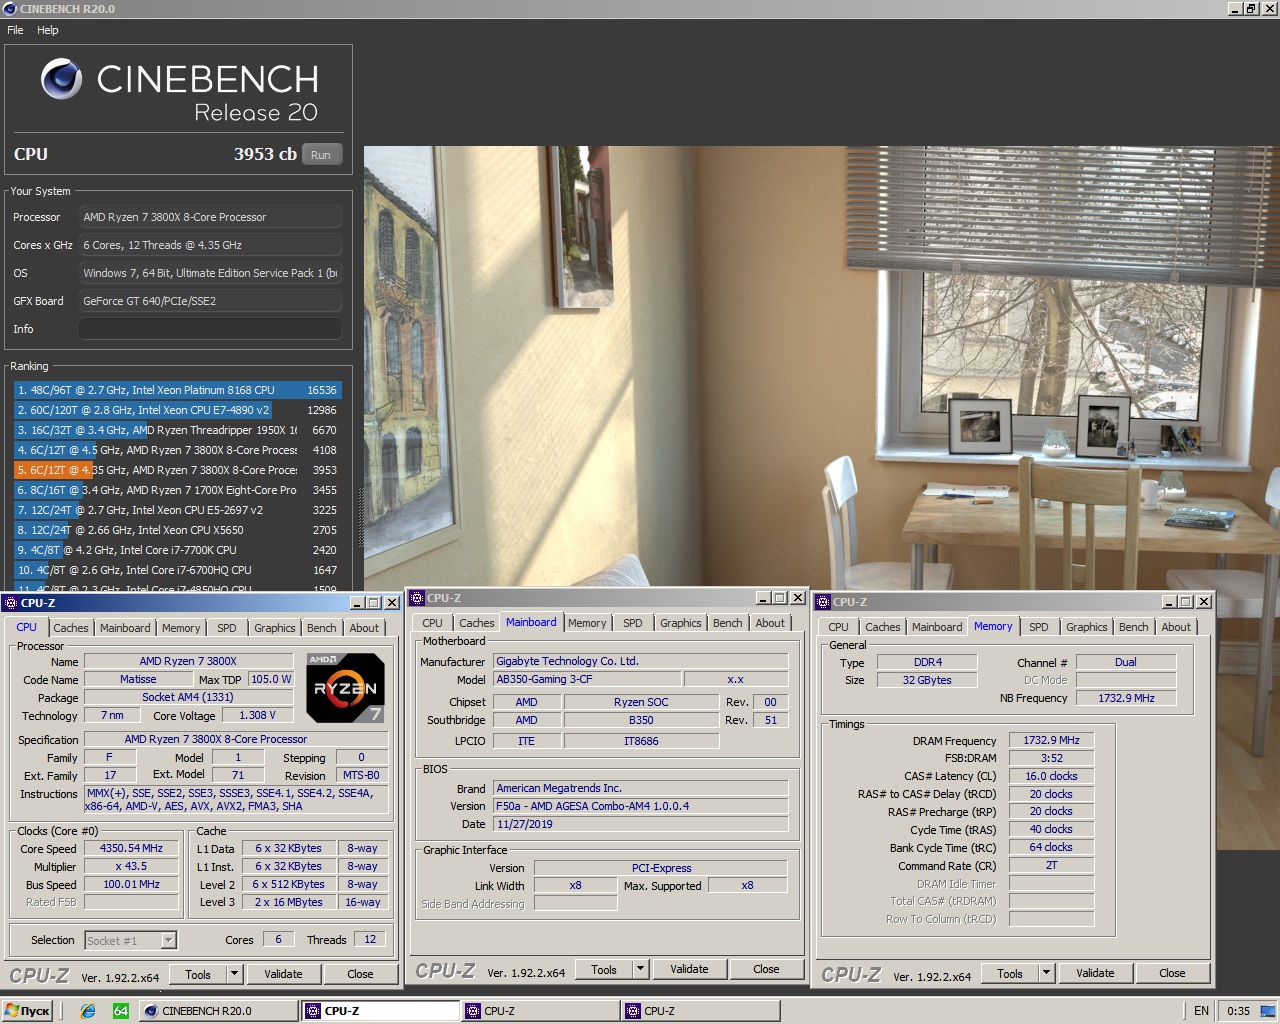1280x1024 pixels.
Task: Open SPD tab in the CPU-Z Memory window
Action: [x=1039, y=627]
